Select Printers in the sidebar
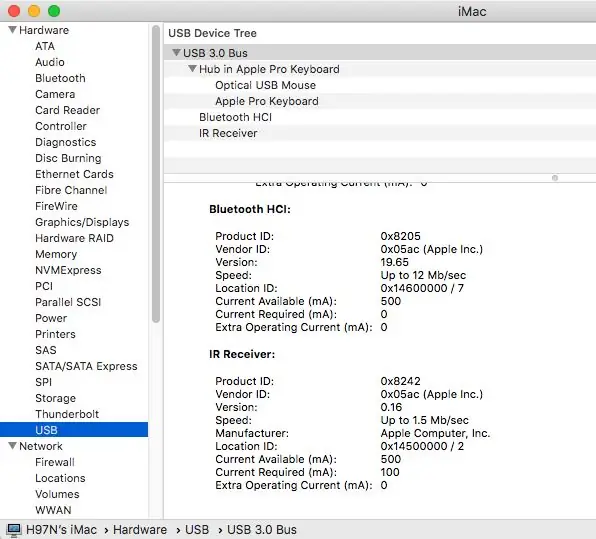Screen dimensions: 596x539 click(55, 334)
